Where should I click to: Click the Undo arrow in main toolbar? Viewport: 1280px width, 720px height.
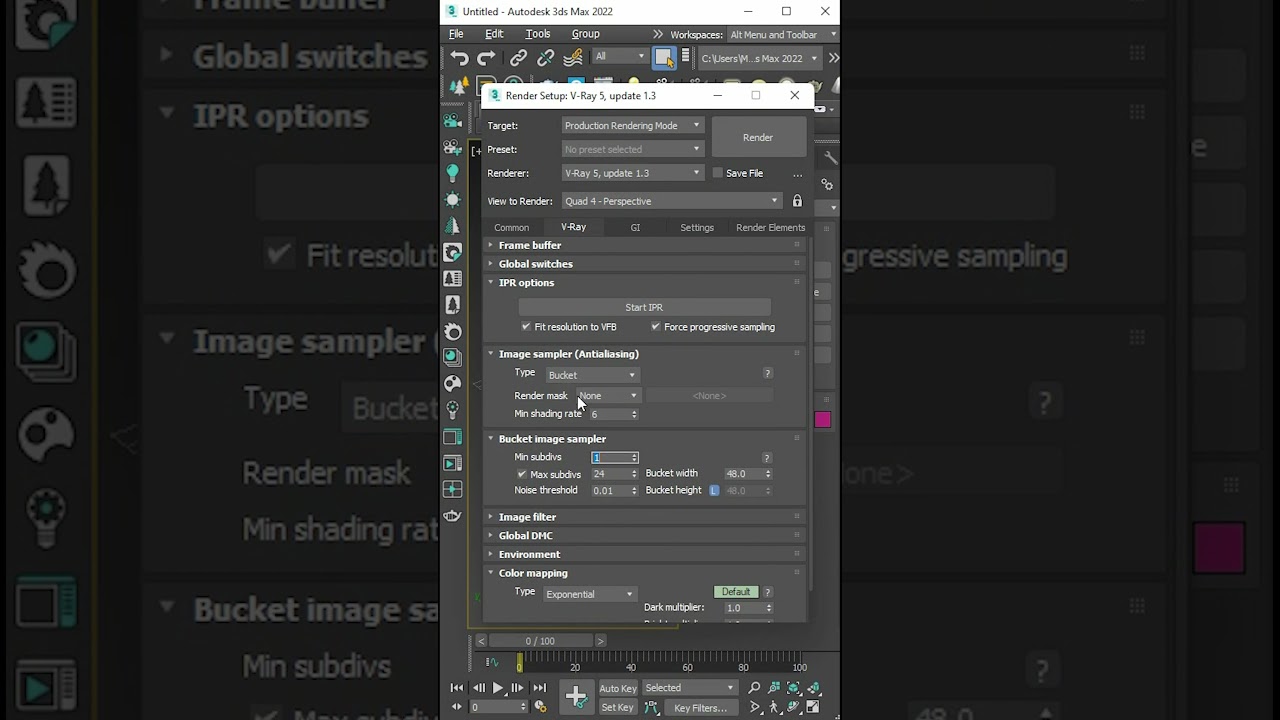pos(459,58)
